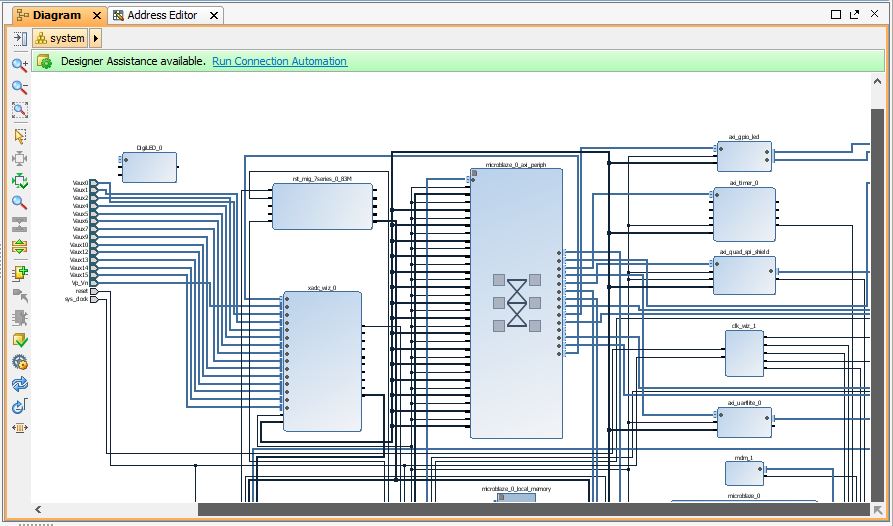Expand the interface plus on axi_uartlite_0 block
893x526 pixels.
point(715,414)
